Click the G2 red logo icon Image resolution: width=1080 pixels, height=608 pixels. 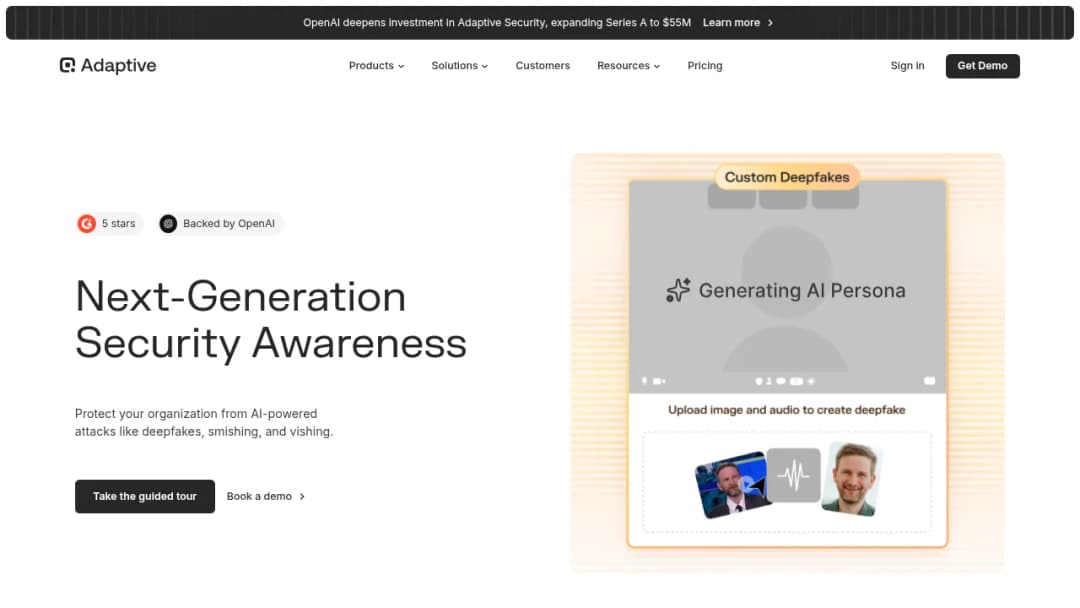pyautogui.click(x=87, y=224)
